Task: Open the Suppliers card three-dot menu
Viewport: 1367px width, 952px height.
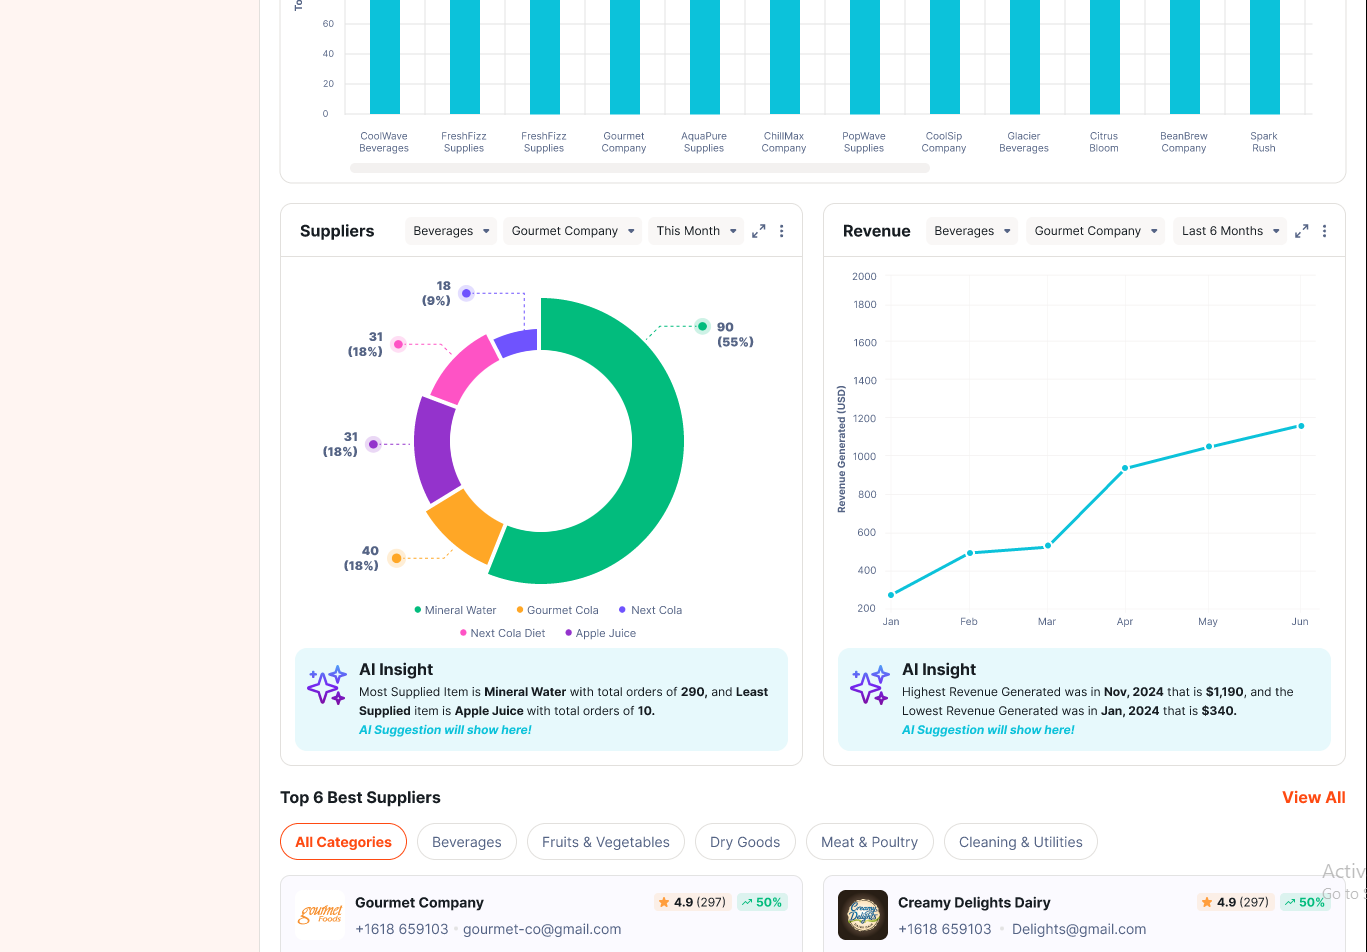Action: [x=782, y=231]
